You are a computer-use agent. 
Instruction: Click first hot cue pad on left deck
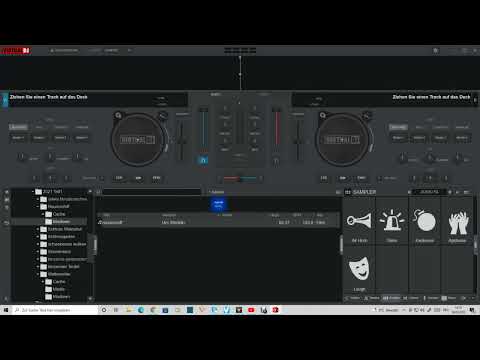[x=18, y=138]
